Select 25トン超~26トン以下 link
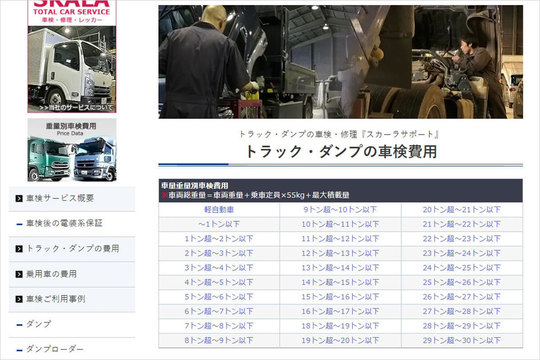540x360 pixels. point(462,282)
